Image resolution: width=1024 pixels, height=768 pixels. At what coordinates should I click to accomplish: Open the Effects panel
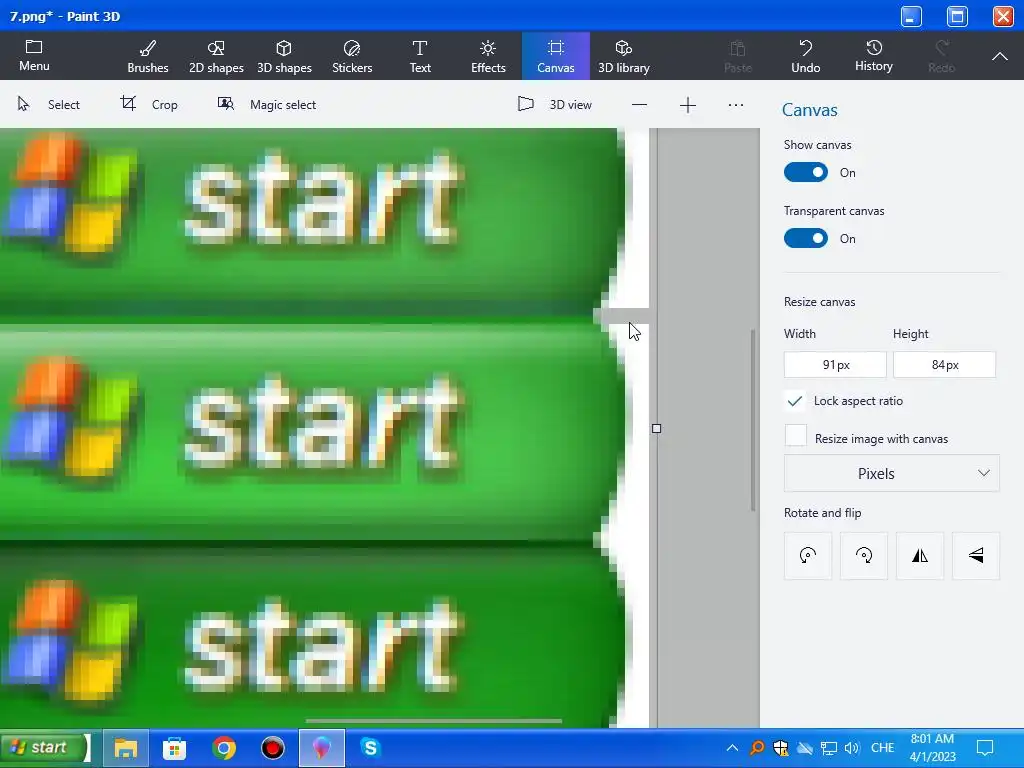(488, 56)
